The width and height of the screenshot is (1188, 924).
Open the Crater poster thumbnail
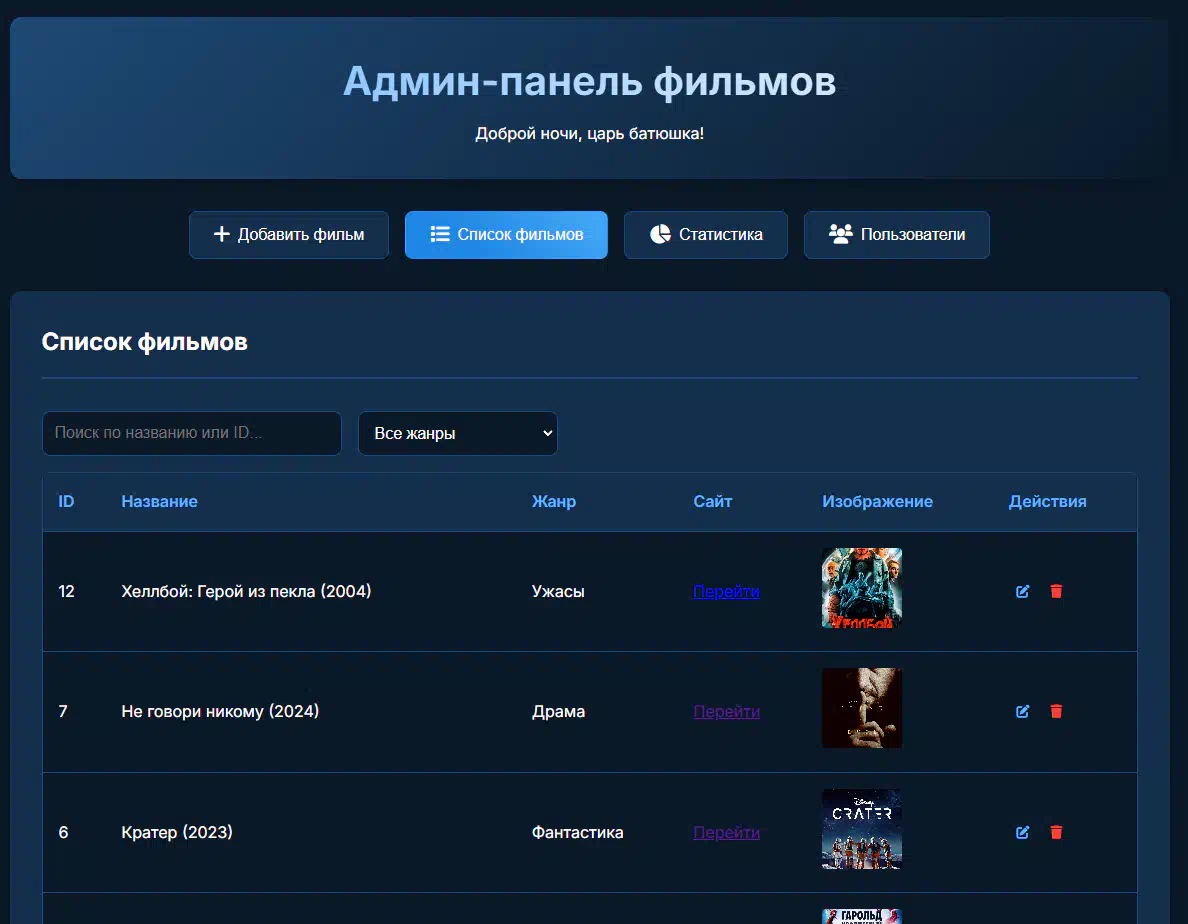[861, 829]
